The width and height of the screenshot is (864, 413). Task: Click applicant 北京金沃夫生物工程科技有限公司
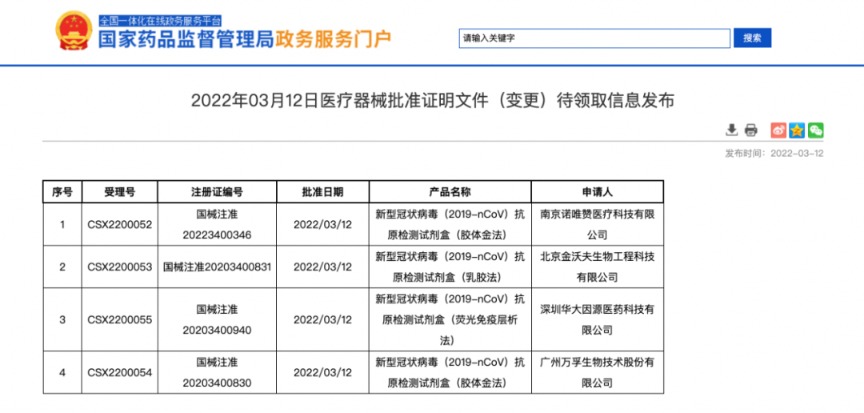click(x=597, y=267)
